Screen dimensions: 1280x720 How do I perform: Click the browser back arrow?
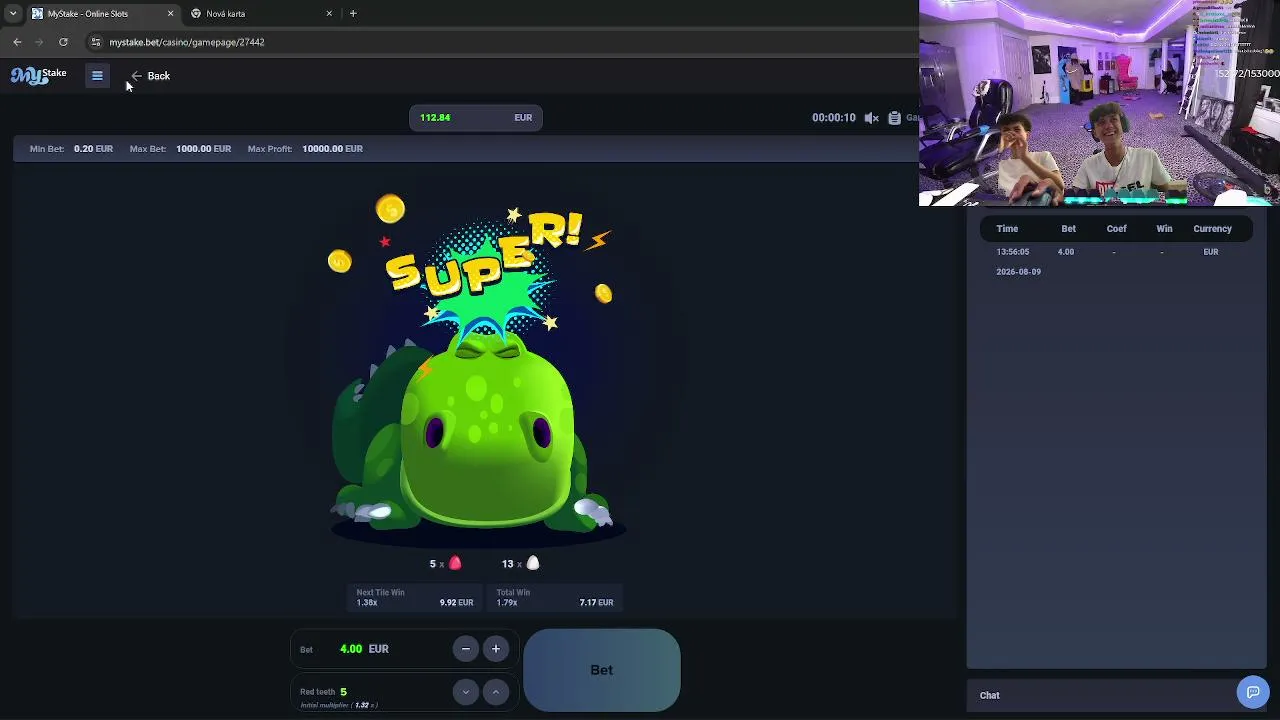[17, 42]
